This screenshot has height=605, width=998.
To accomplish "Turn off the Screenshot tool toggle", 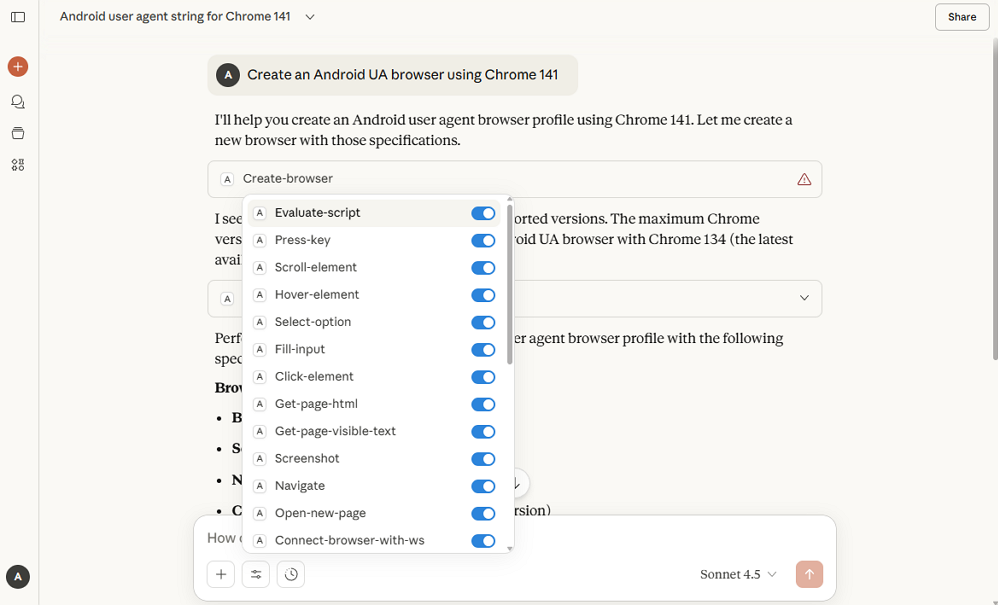I will pos(483,459).
